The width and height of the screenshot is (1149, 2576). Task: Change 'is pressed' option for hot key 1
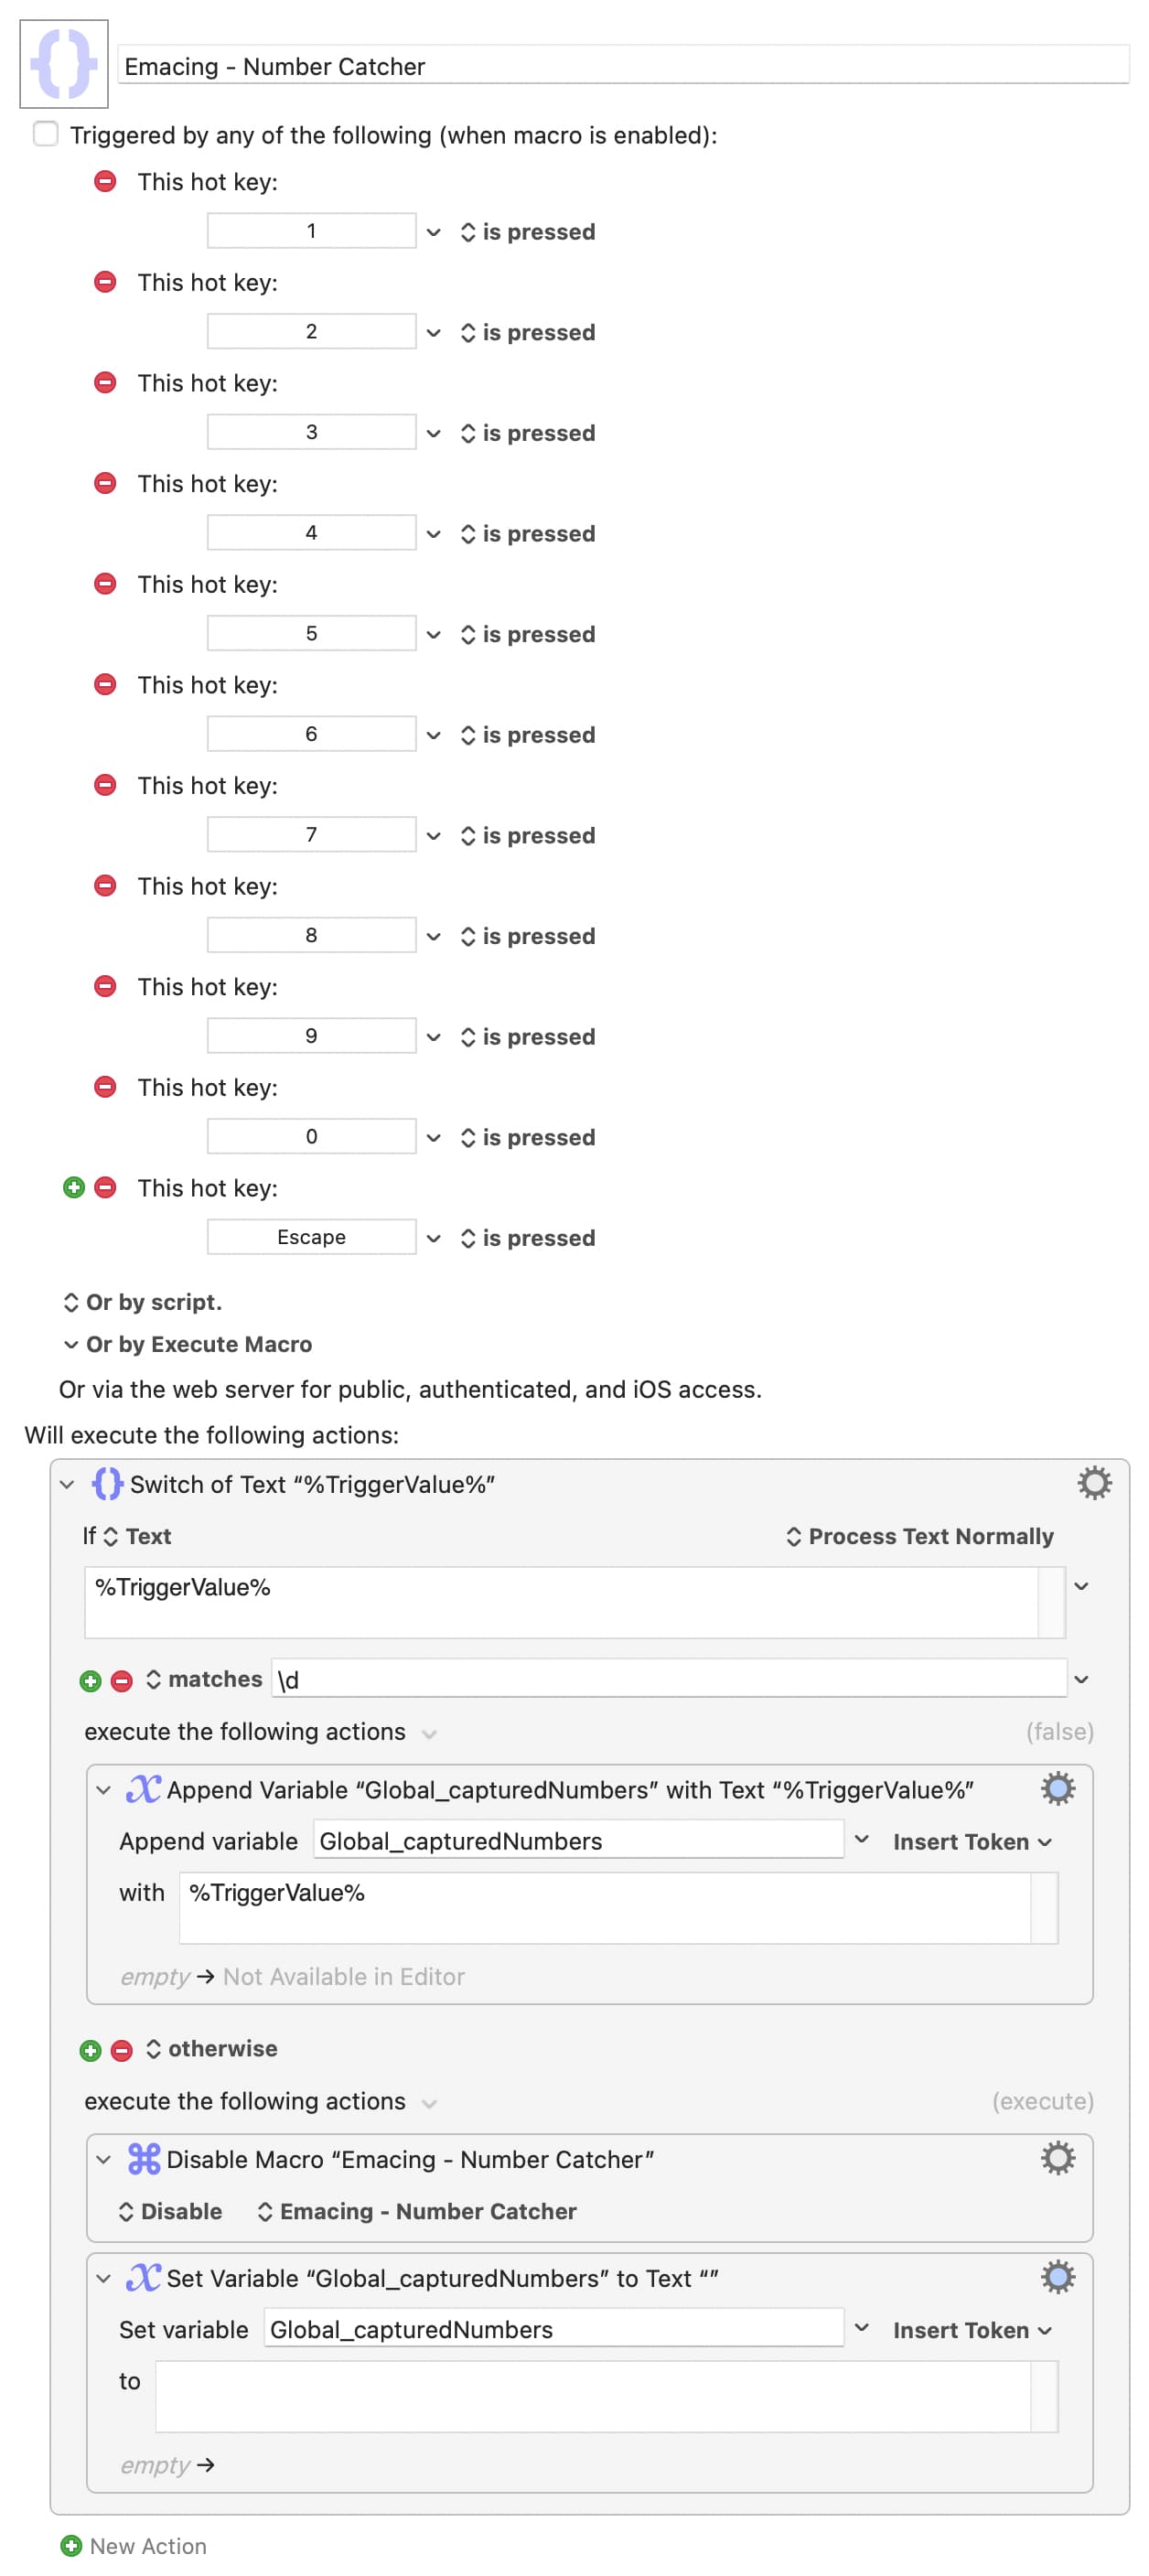coord(527,232)
